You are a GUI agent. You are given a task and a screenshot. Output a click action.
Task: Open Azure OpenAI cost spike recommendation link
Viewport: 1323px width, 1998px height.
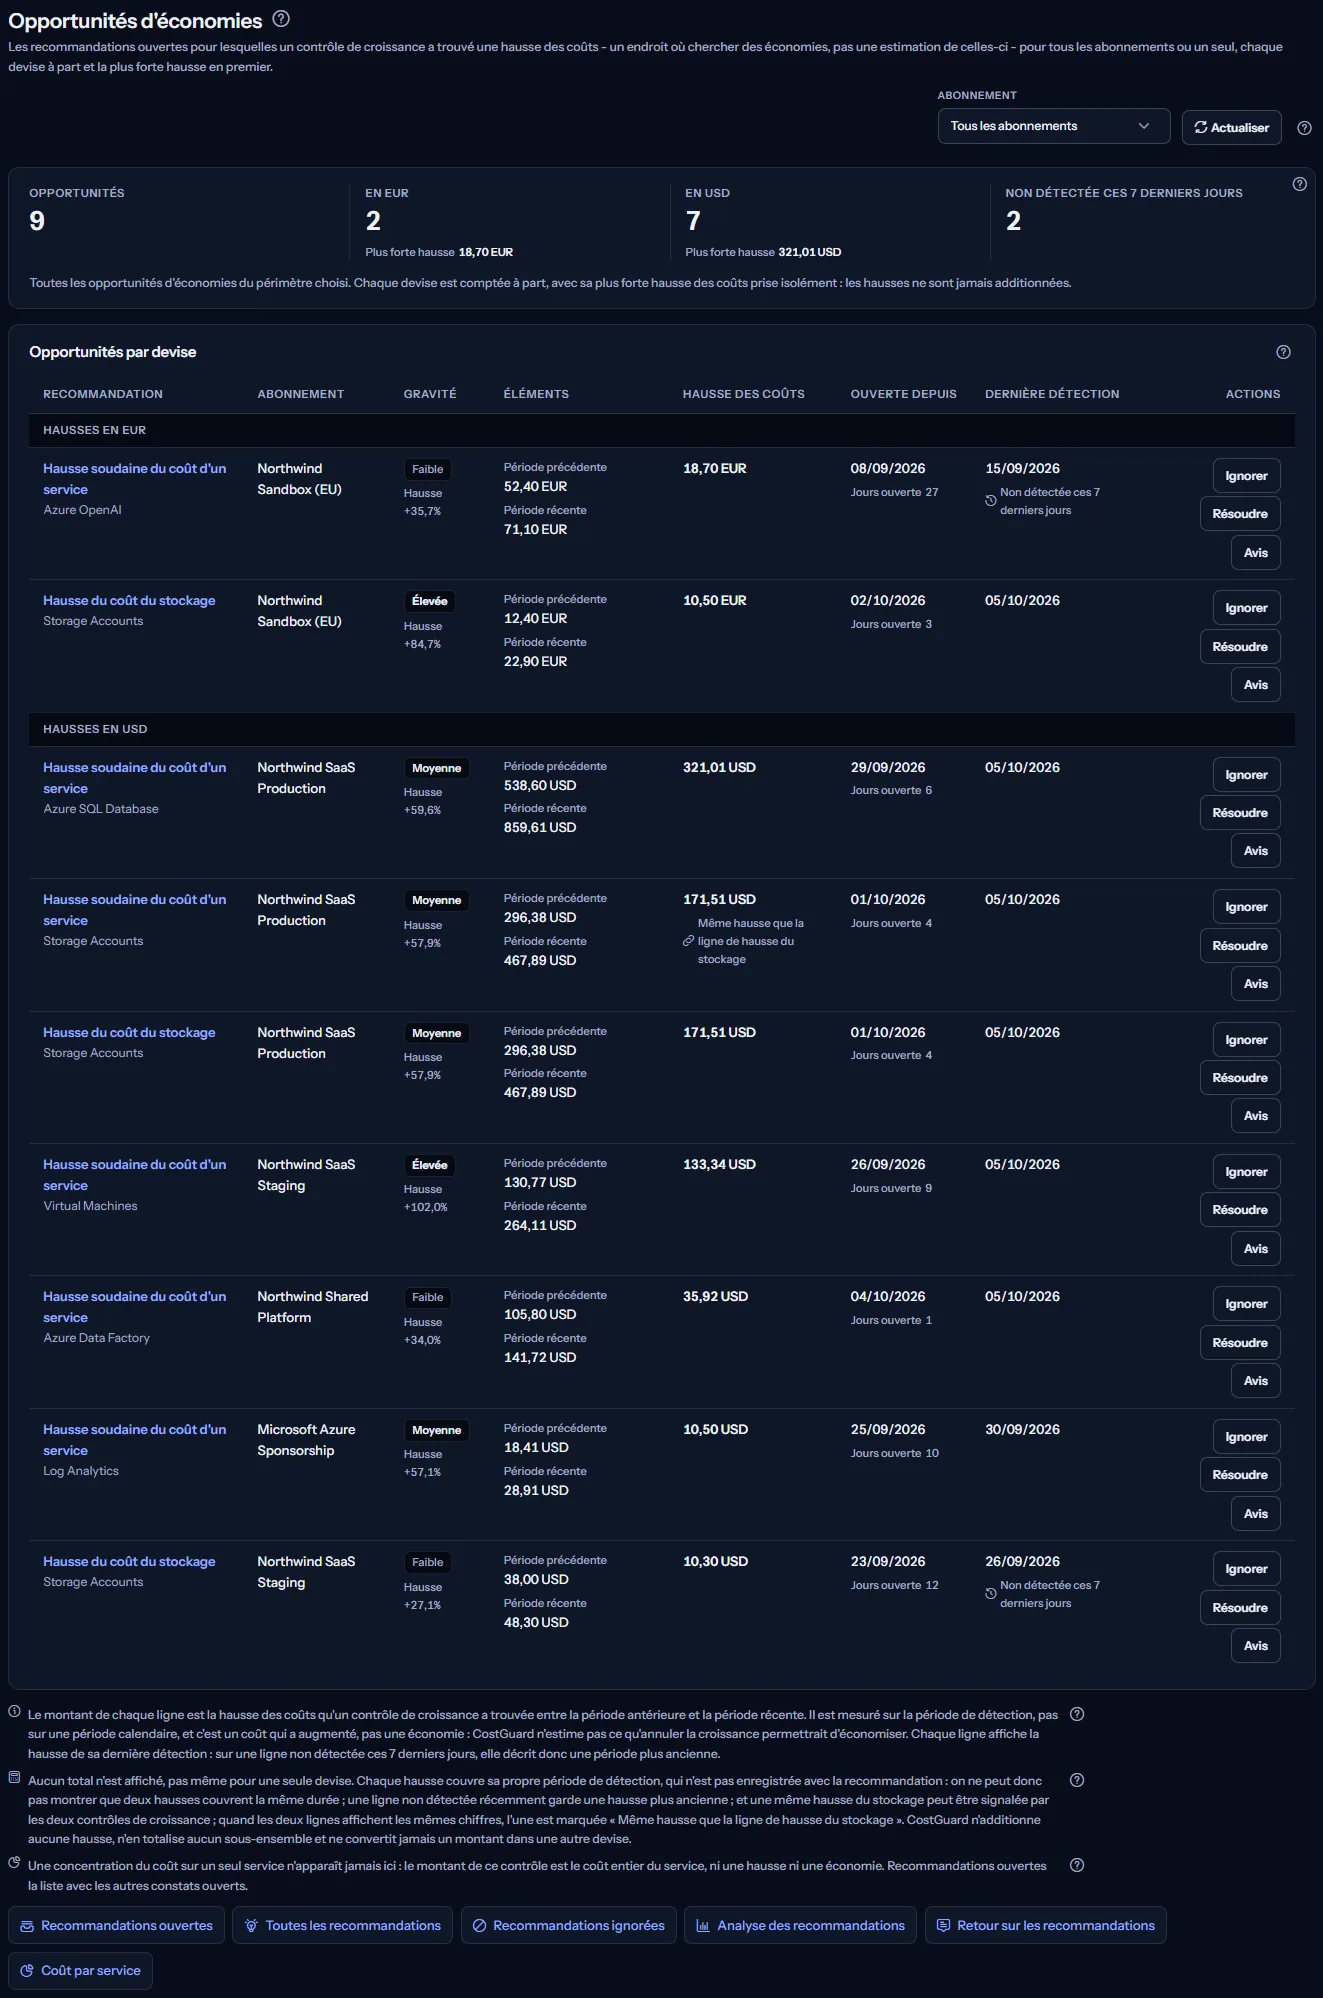tap(134, 479)
